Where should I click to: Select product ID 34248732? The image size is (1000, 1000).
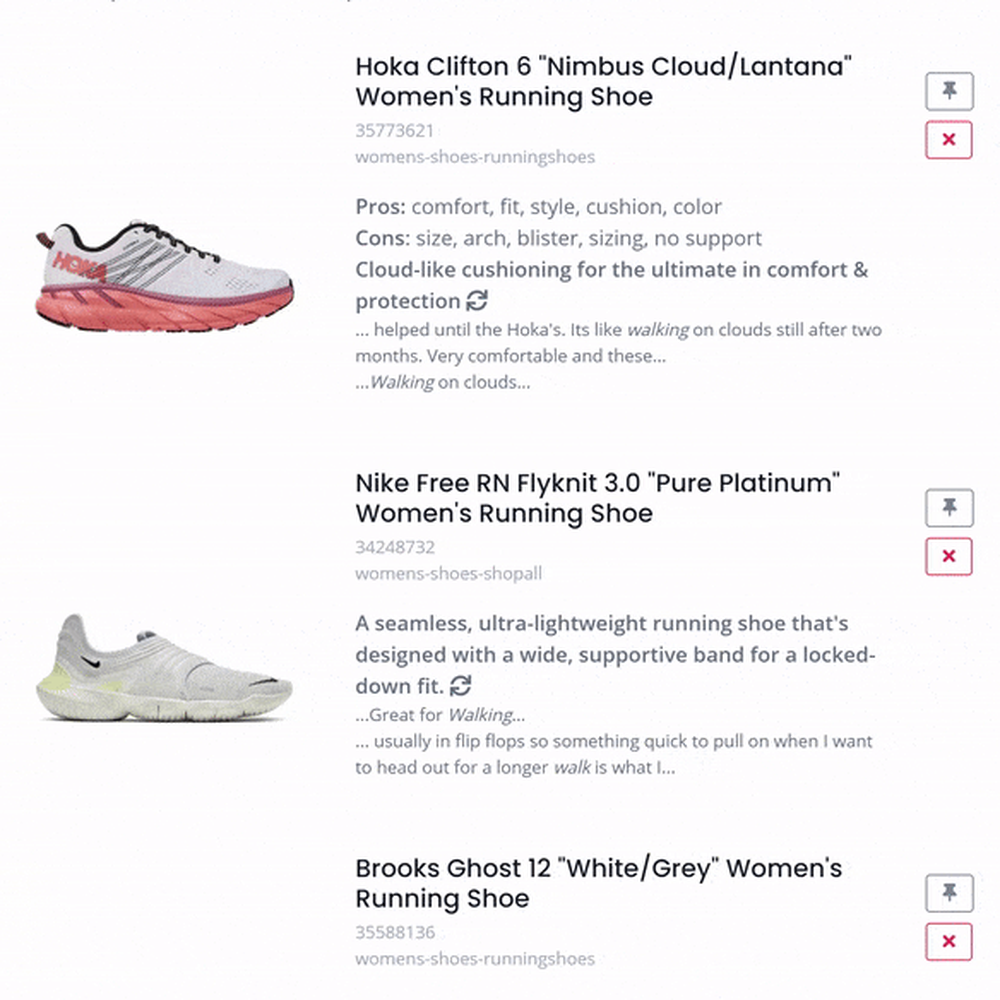pos(395,547)
